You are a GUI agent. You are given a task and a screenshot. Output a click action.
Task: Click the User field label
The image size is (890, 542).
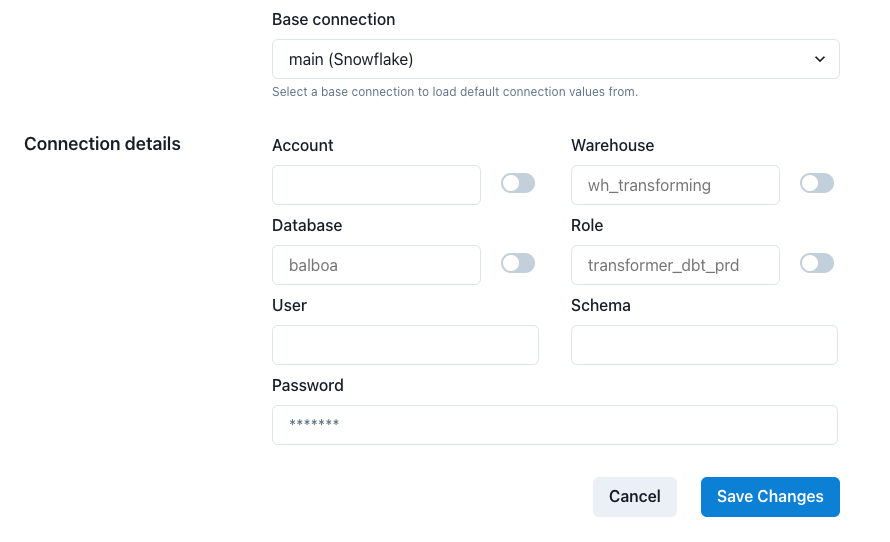click(289, 305)
